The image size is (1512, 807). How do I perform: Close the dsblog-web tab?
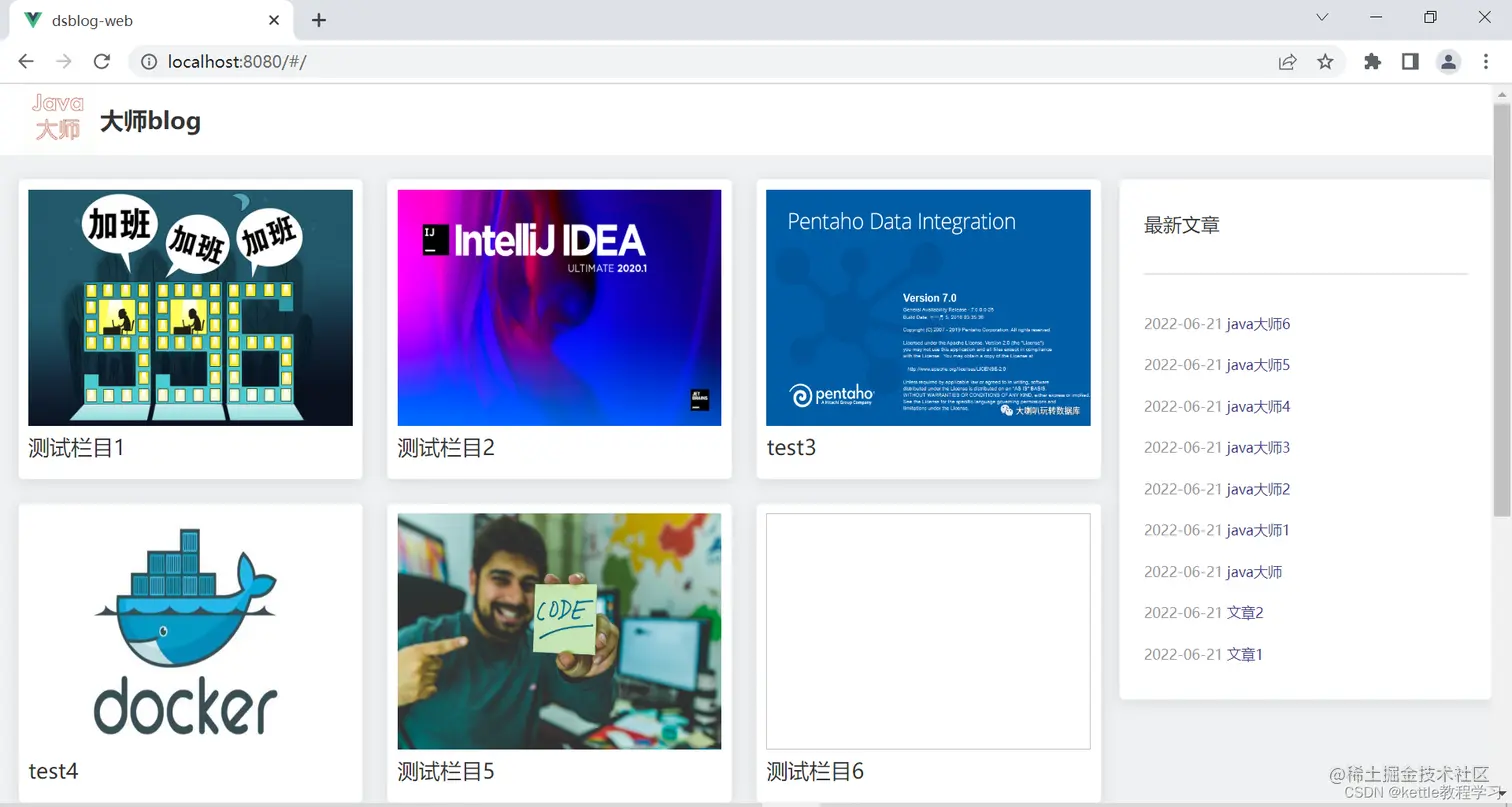coord(275,20)
